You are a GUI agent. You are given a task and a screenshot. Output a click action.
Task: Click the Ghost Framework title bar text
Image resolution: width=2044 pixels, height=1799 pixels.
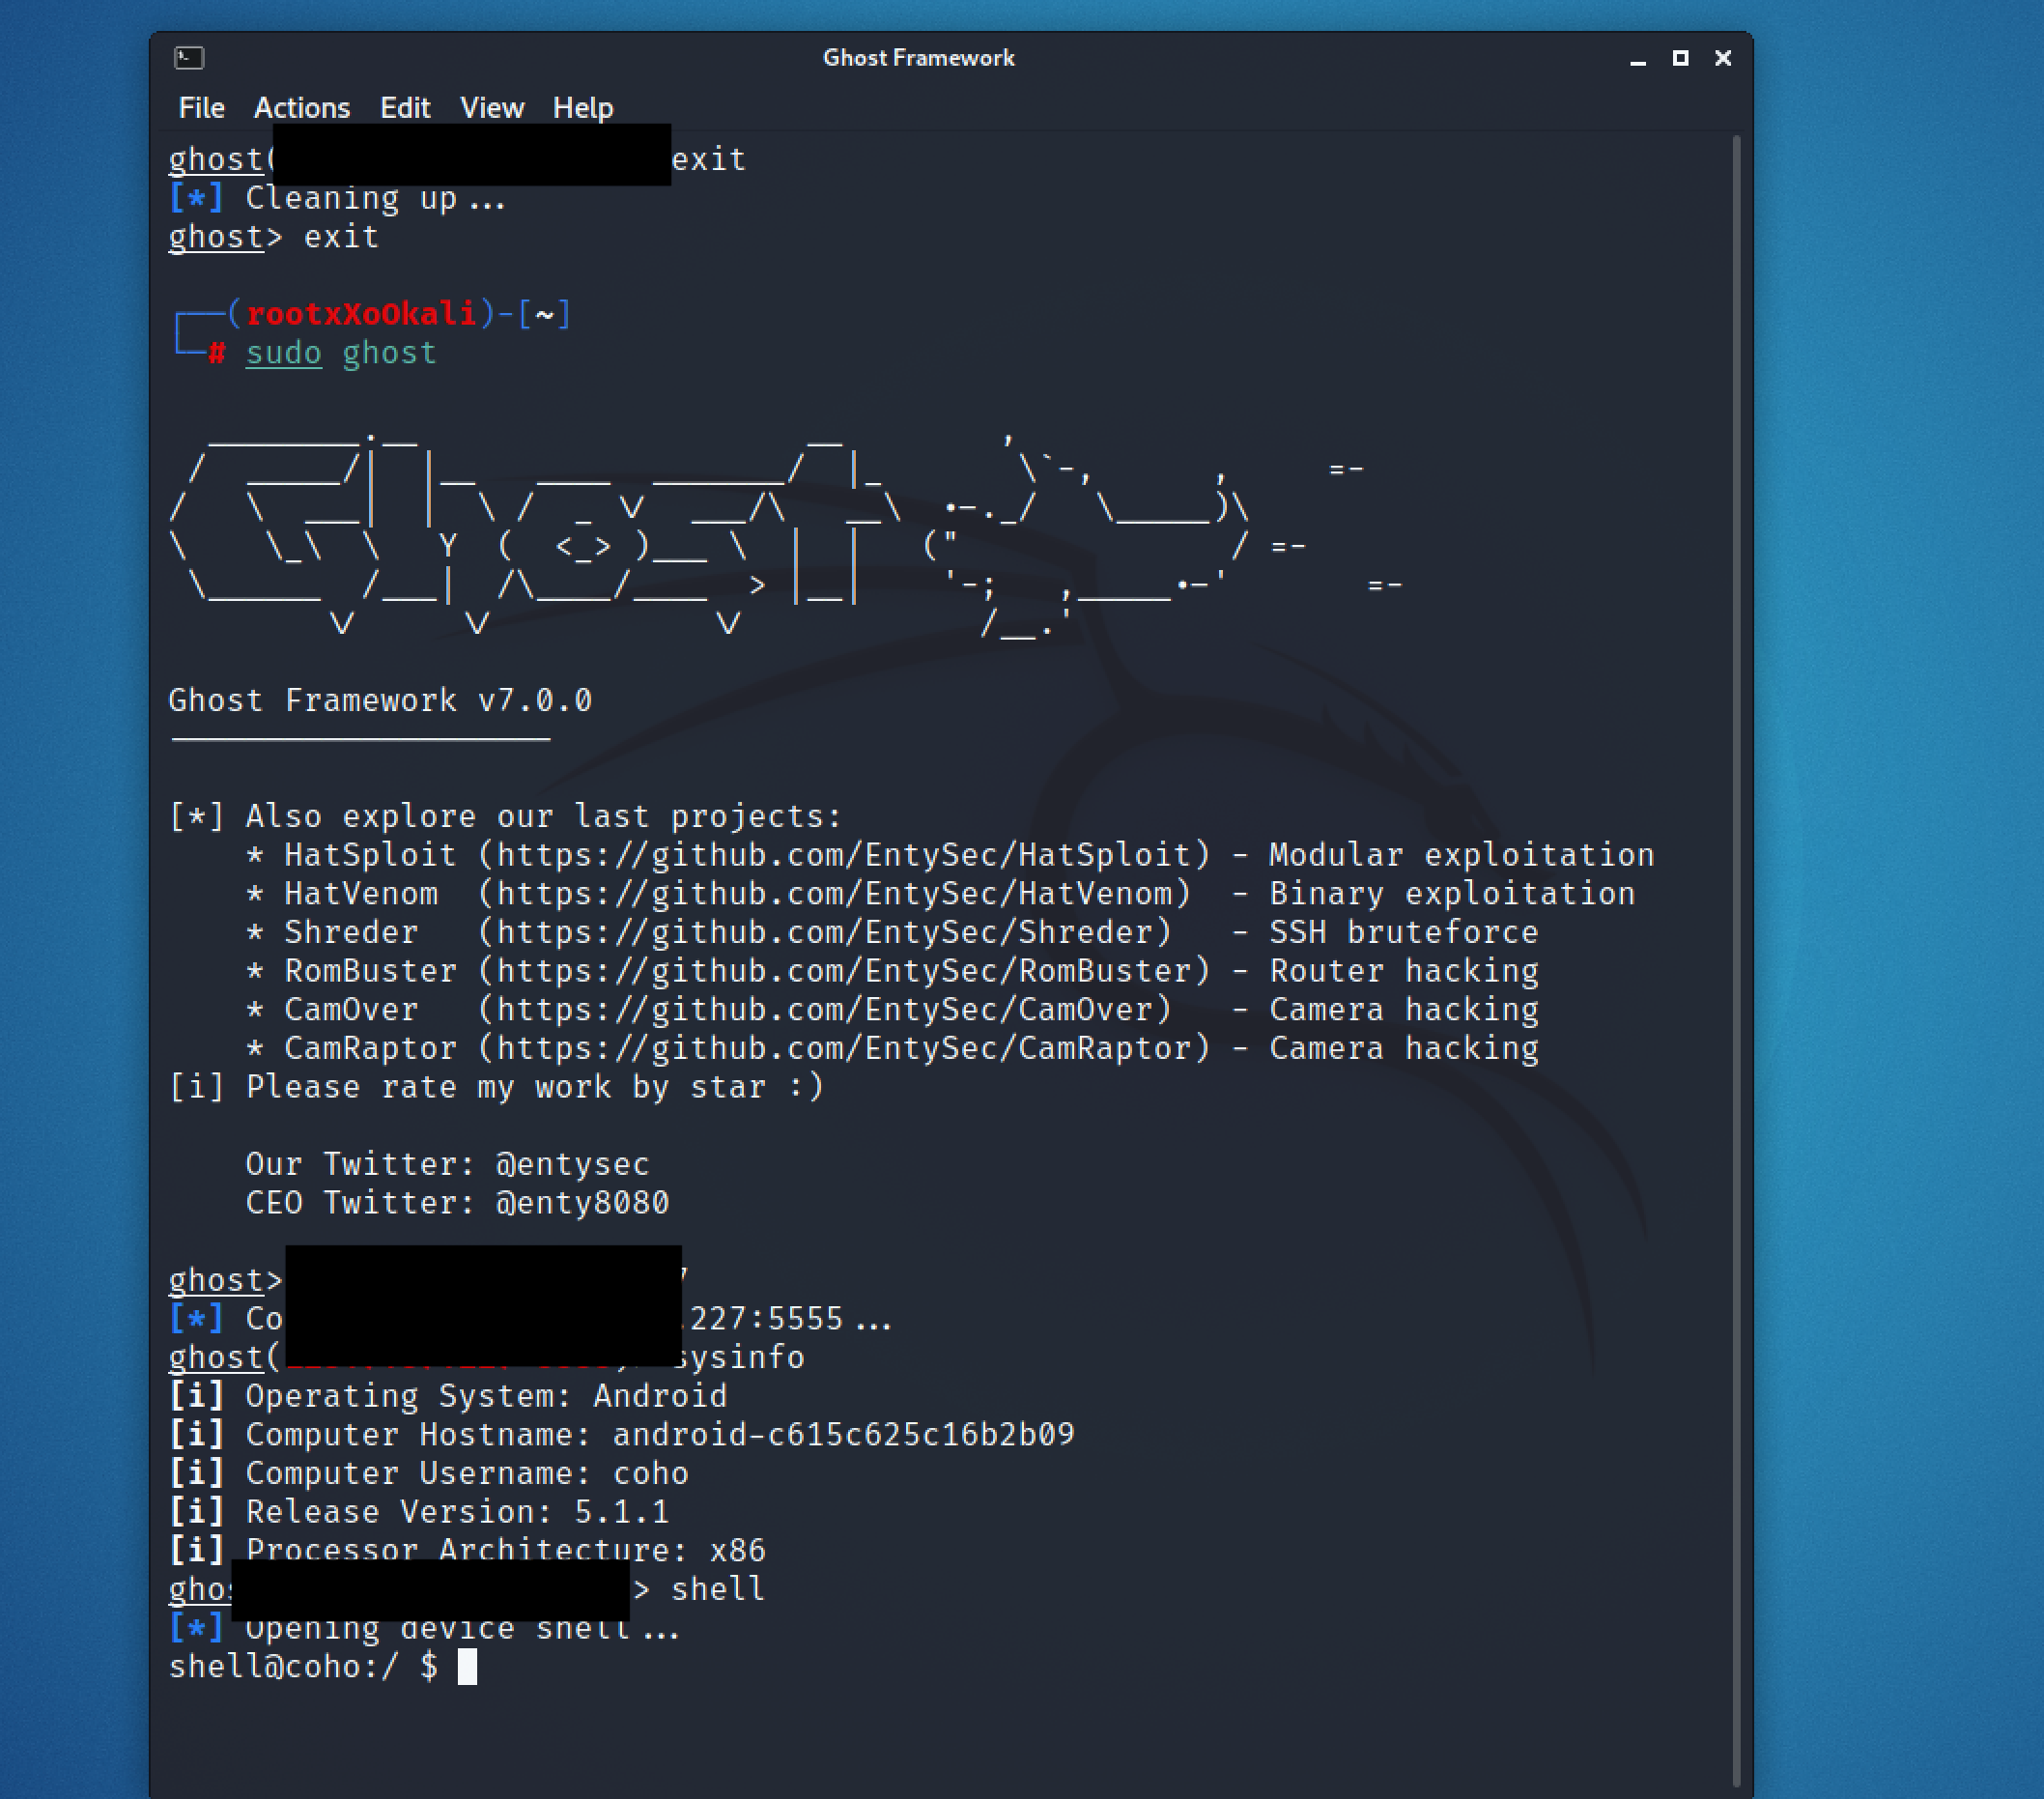[918, 58]
